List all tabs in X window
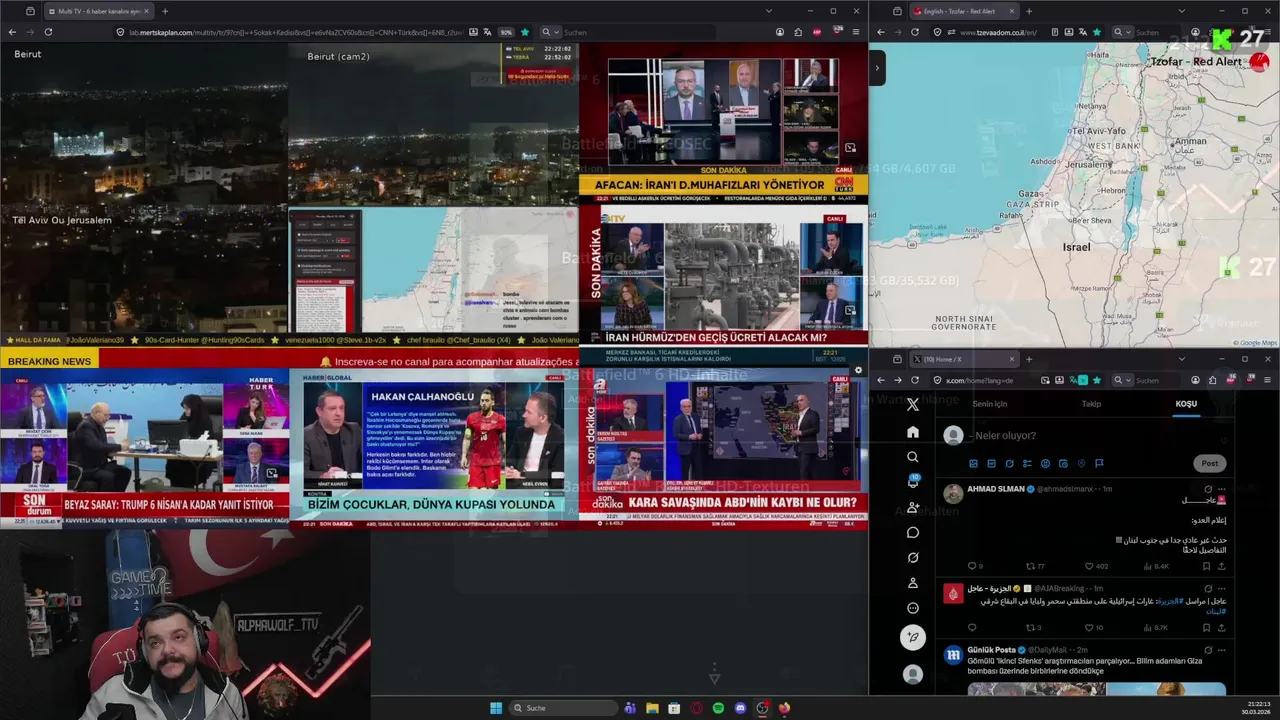 click(x=1180, y=359)
